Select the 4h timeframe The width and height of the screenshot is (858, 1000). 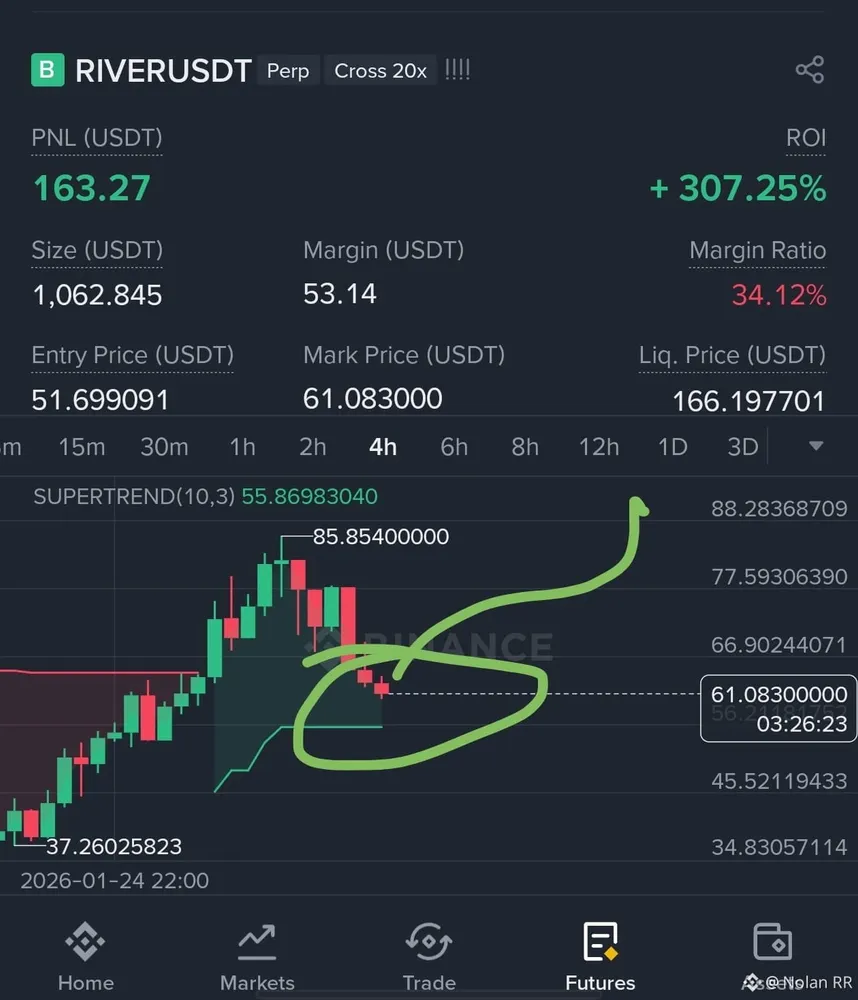coord(383,447)
